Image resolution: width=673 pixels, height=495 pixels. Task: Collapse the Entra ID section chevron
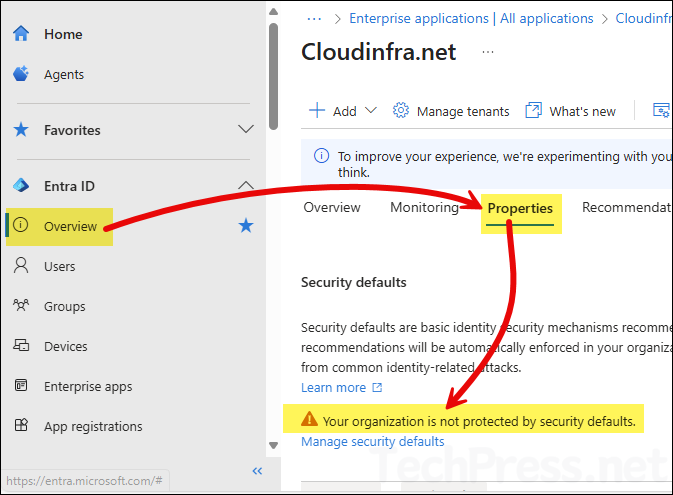tap(246, 185)
